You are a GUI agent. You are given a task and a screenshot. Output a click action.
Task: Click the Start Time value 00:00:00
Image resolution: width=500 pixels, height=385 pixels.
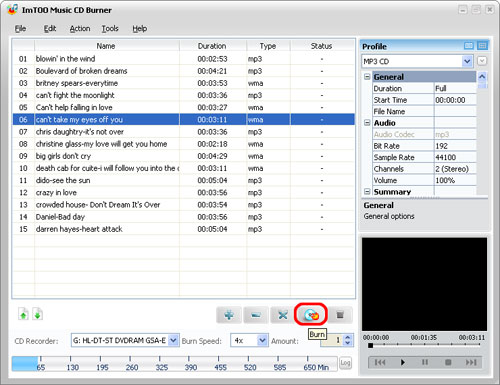tap(455, 100)
